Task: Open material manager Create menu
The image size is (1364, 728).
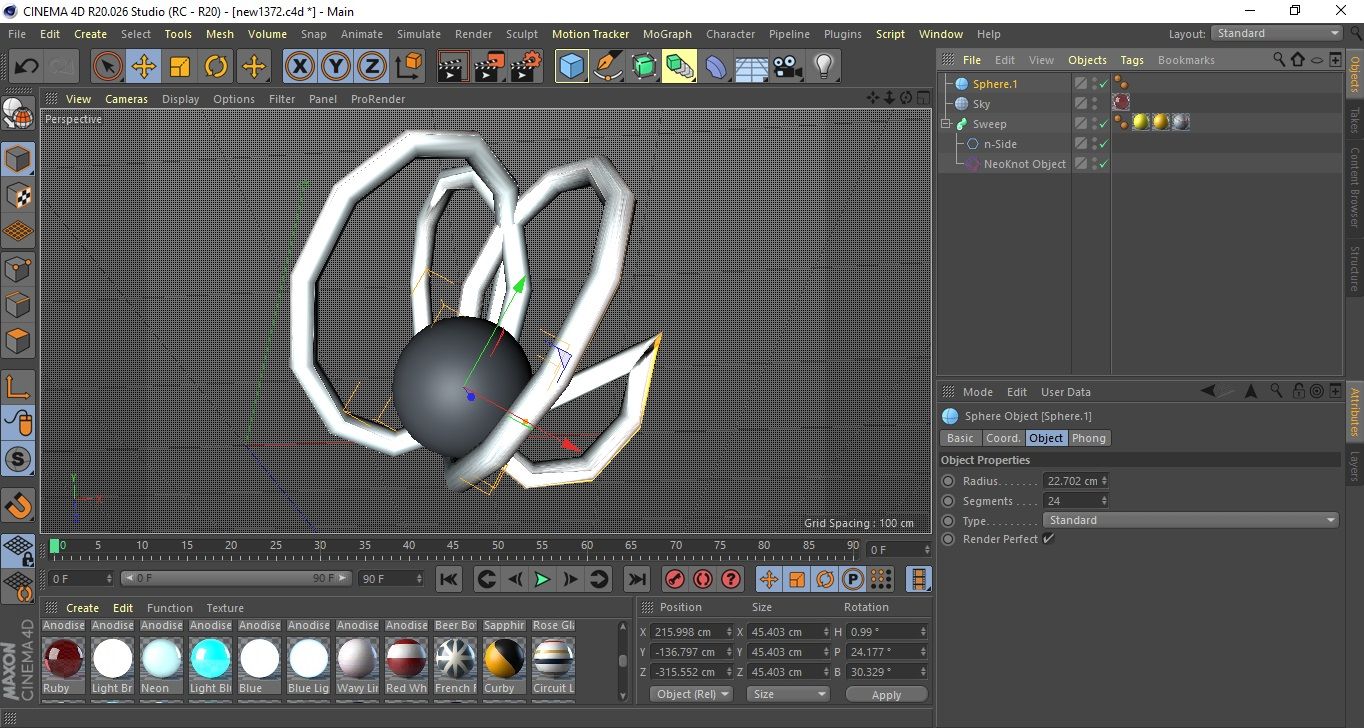Action: pyautogui.click(x=82, y=608)
